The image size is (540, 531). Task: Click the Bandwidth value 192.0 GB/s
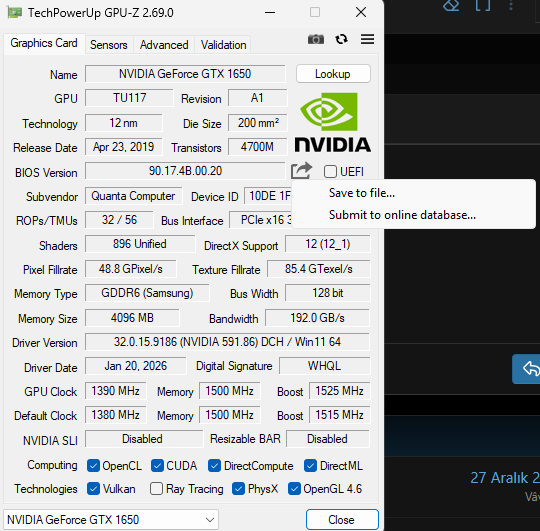pos(317,317)
